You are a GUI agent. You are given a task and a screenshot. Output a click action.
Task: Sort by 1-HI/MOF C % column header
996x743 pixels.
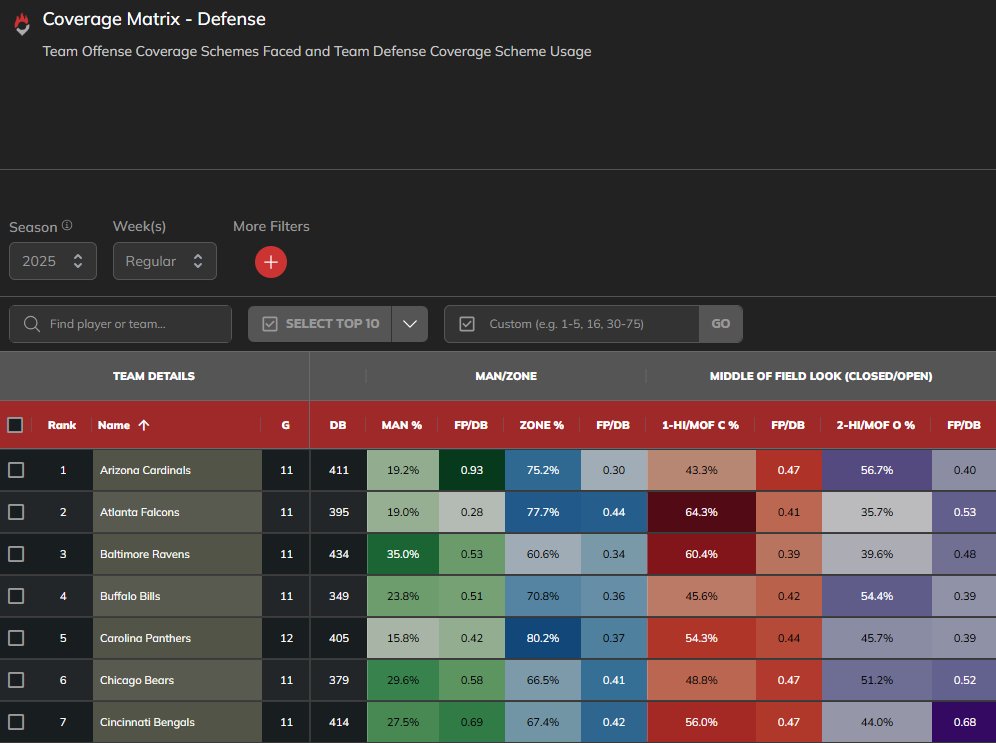point(700,425)
